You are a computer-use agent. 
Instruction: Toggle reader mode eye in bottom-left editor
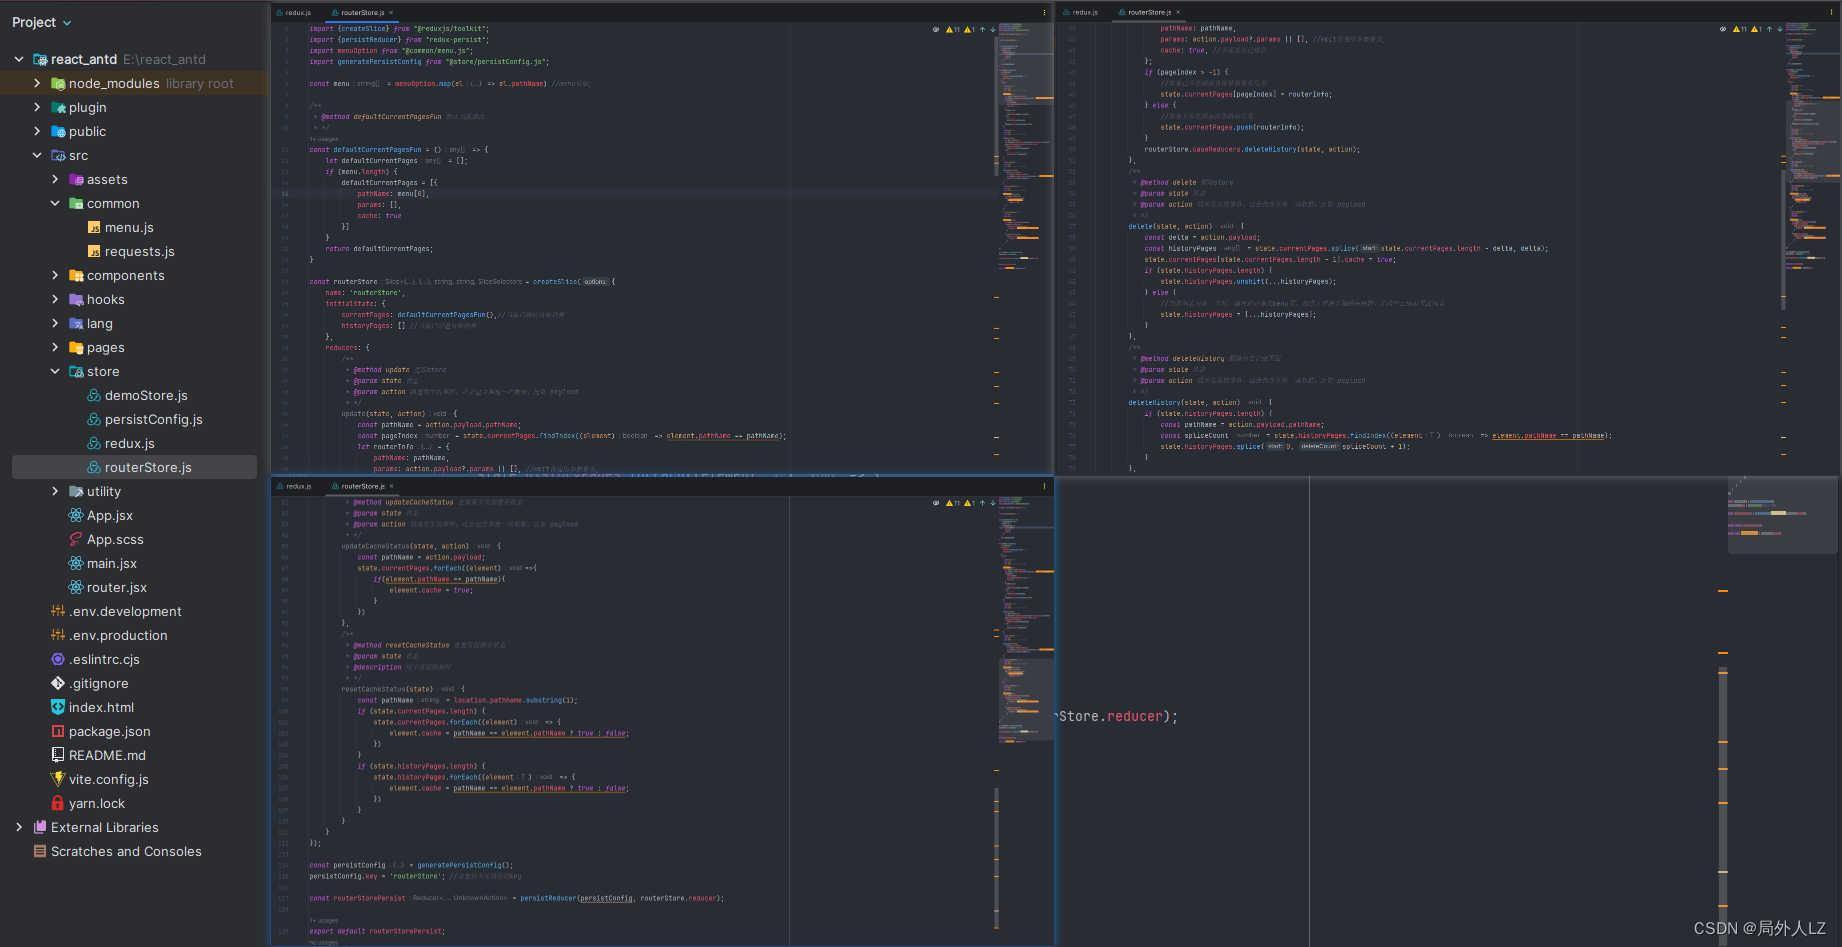point(936,503)
